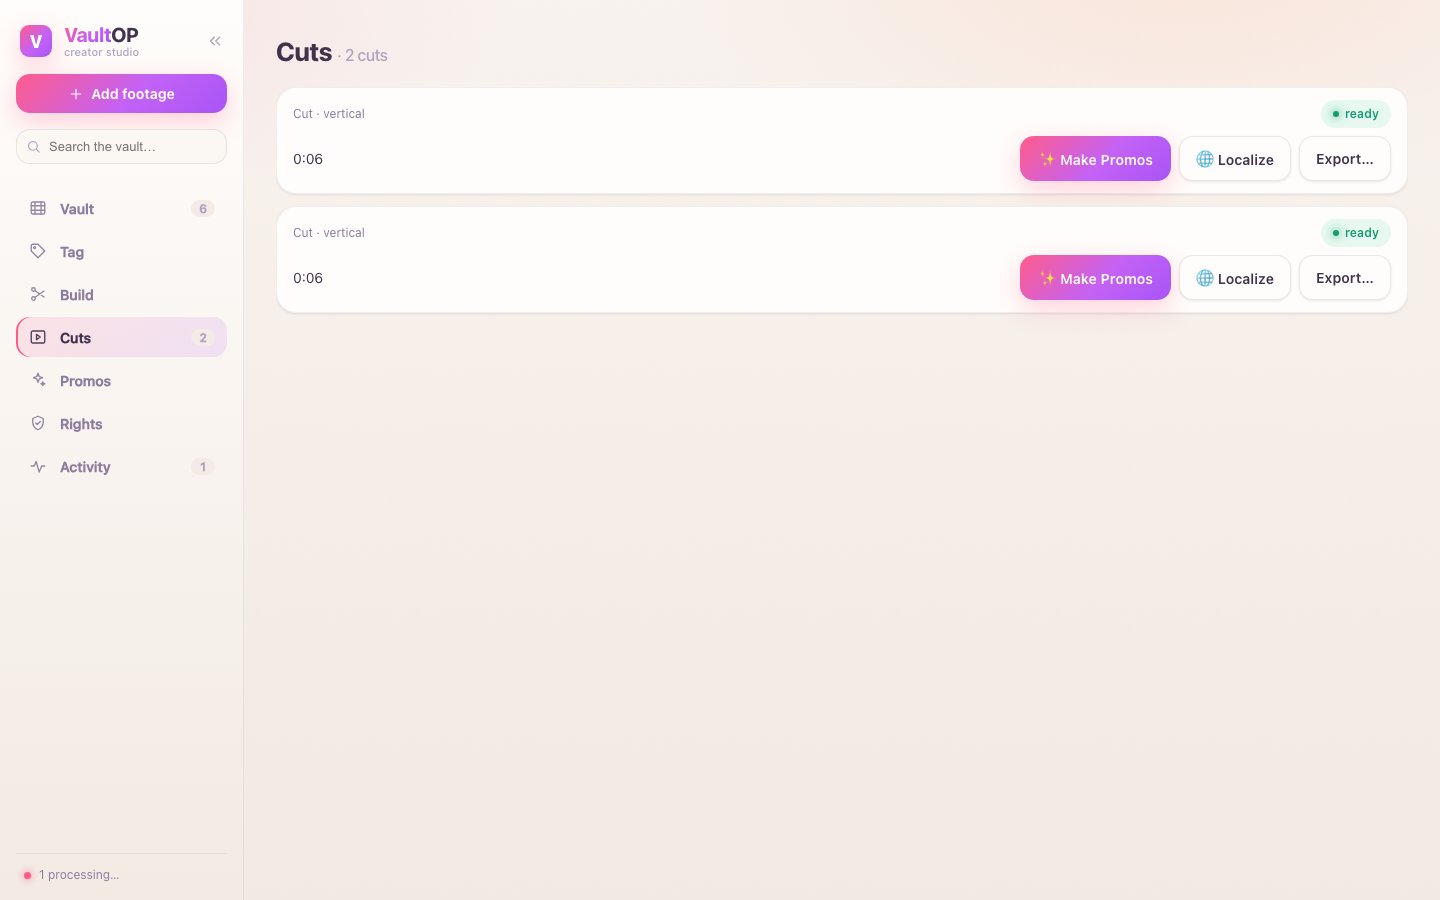
Task: Click the Cuts play icon in the sidebar
Action: (38, 337)
